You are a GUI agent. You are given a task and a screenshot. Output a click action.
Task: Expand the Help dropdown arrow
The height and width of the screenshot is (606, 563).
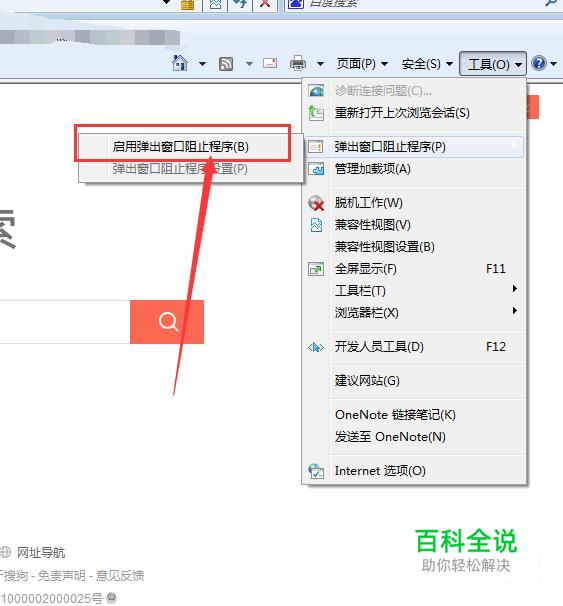click(554, 64)
